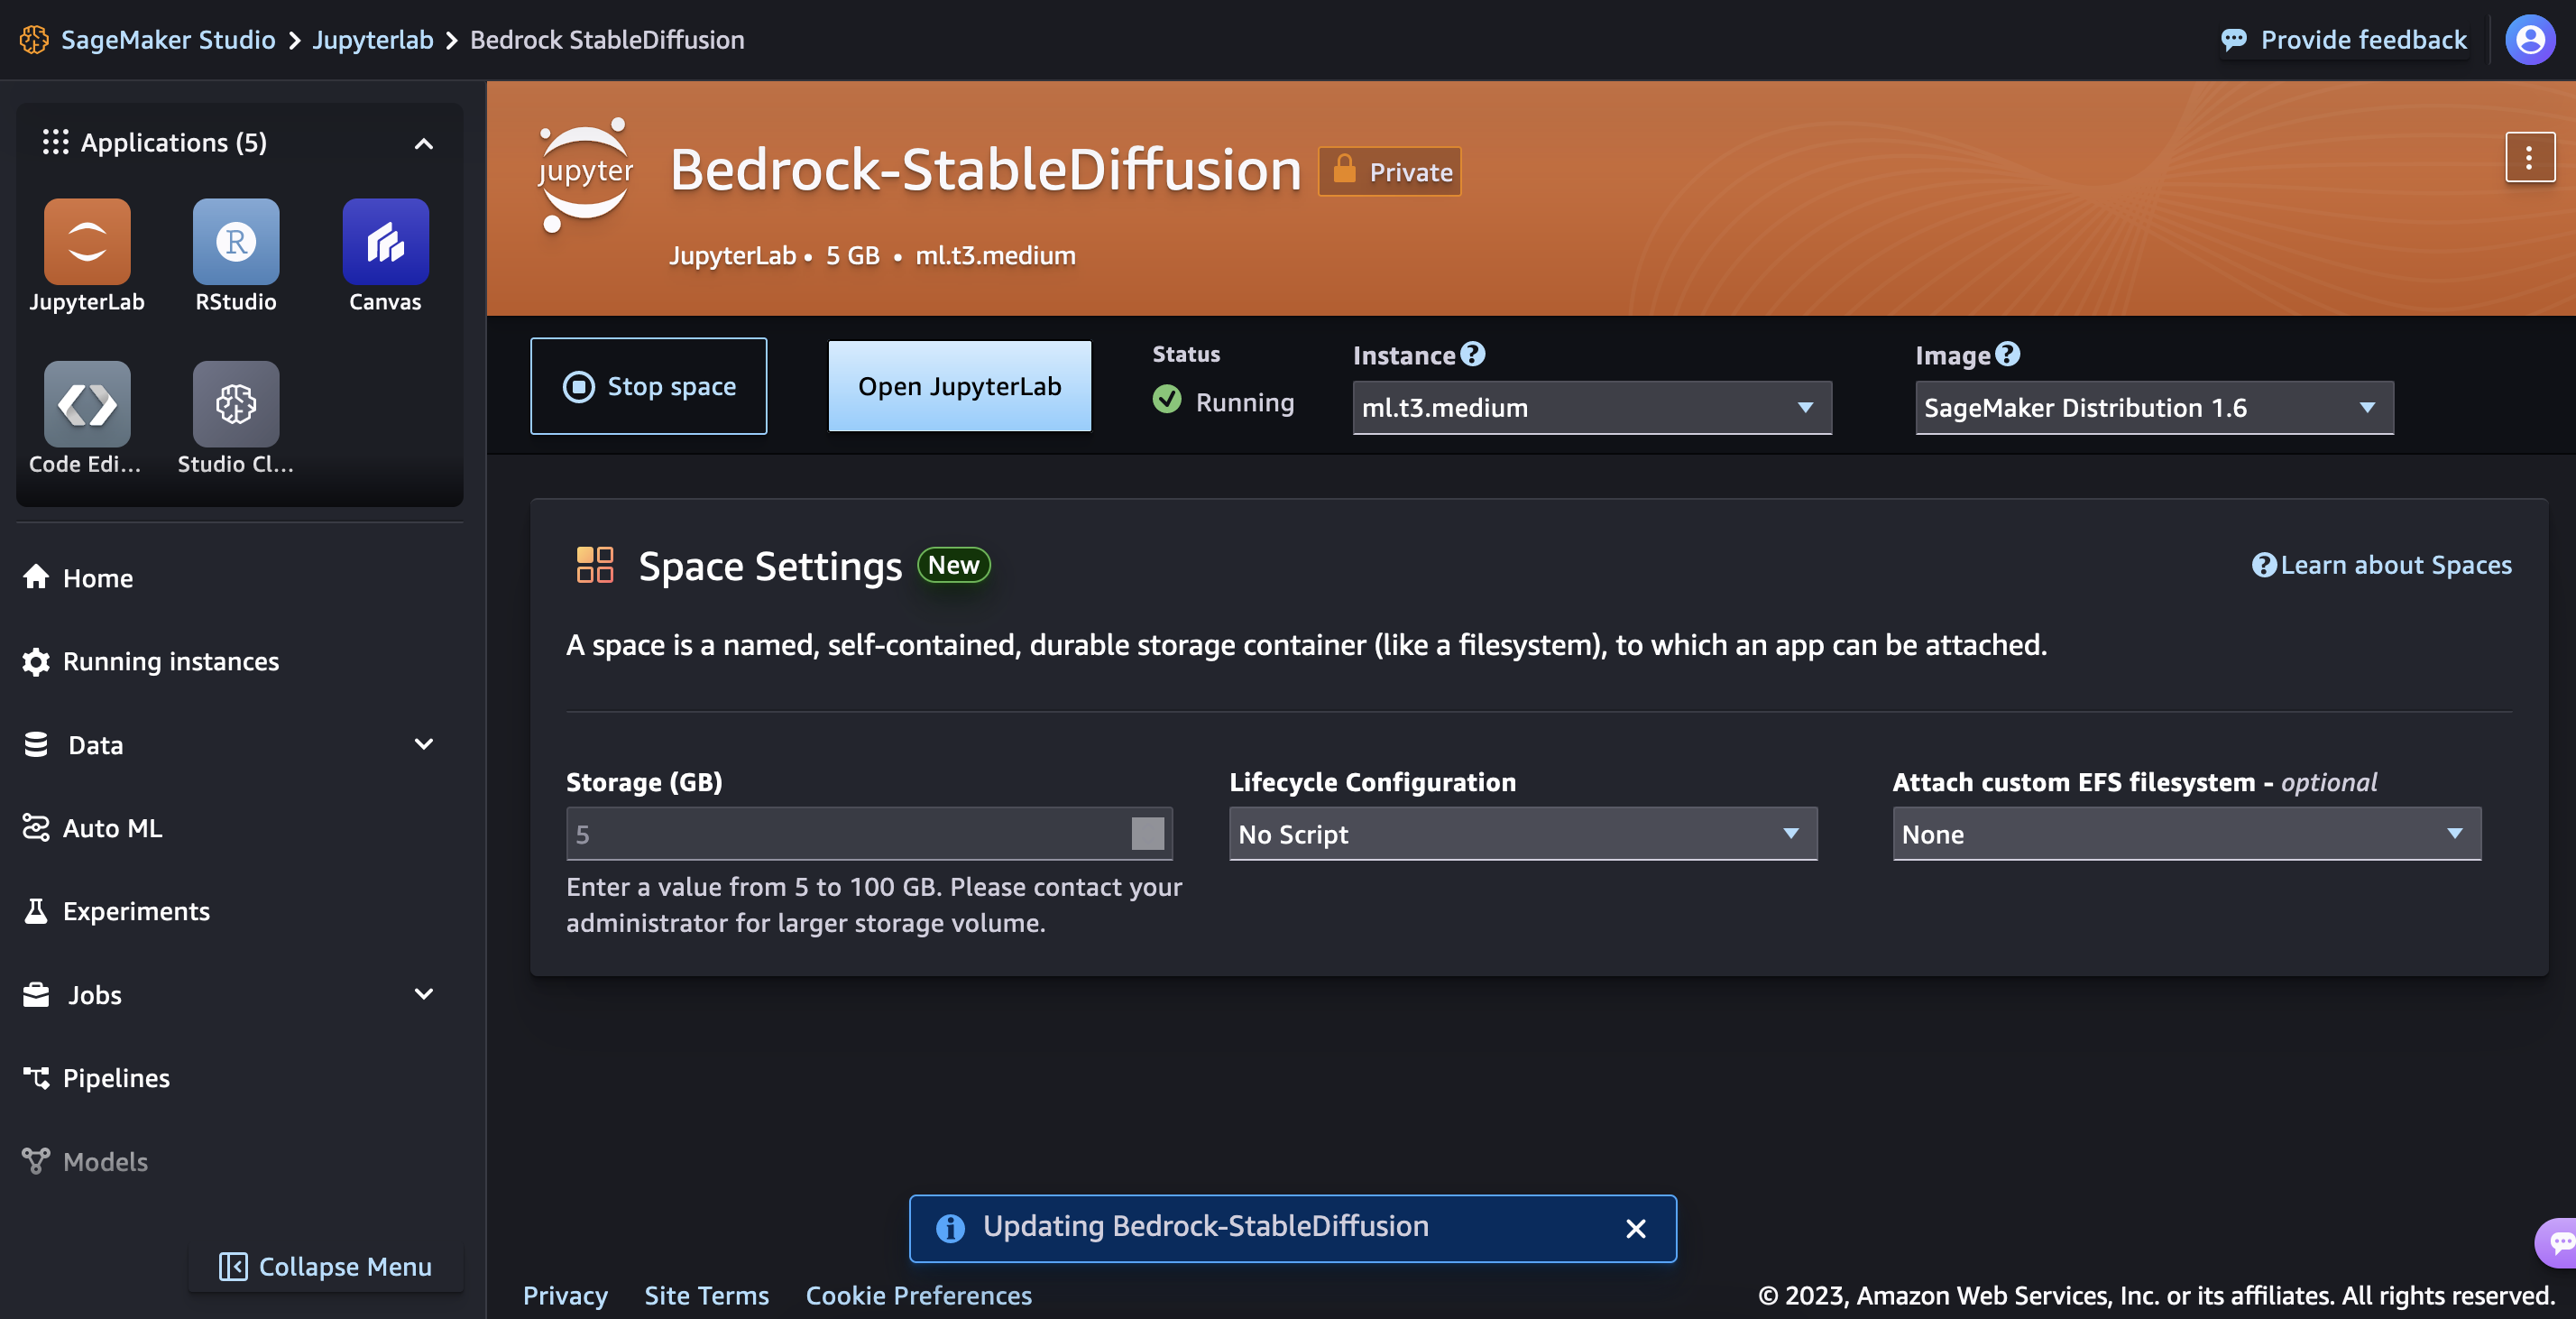Open the three-dot space options menu

[2529, 157]
